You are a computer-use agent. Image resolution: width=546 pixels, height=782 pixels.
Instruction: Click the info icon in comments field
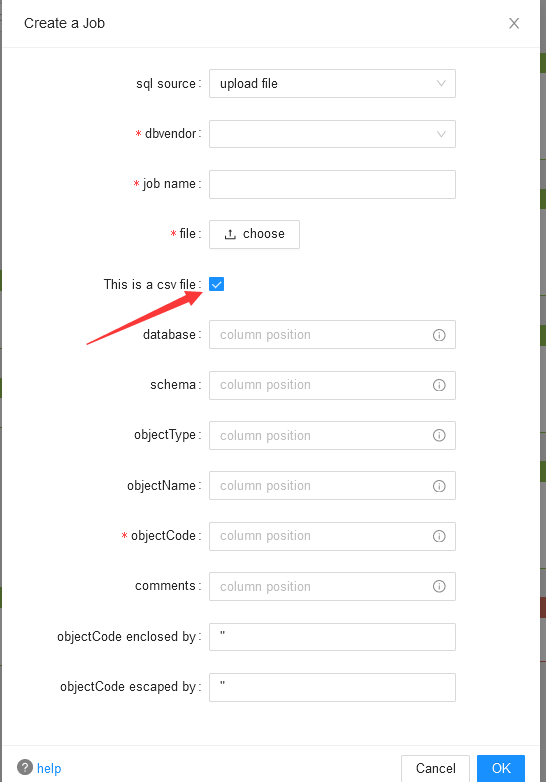pyautogui.click(x=439, y=586)
